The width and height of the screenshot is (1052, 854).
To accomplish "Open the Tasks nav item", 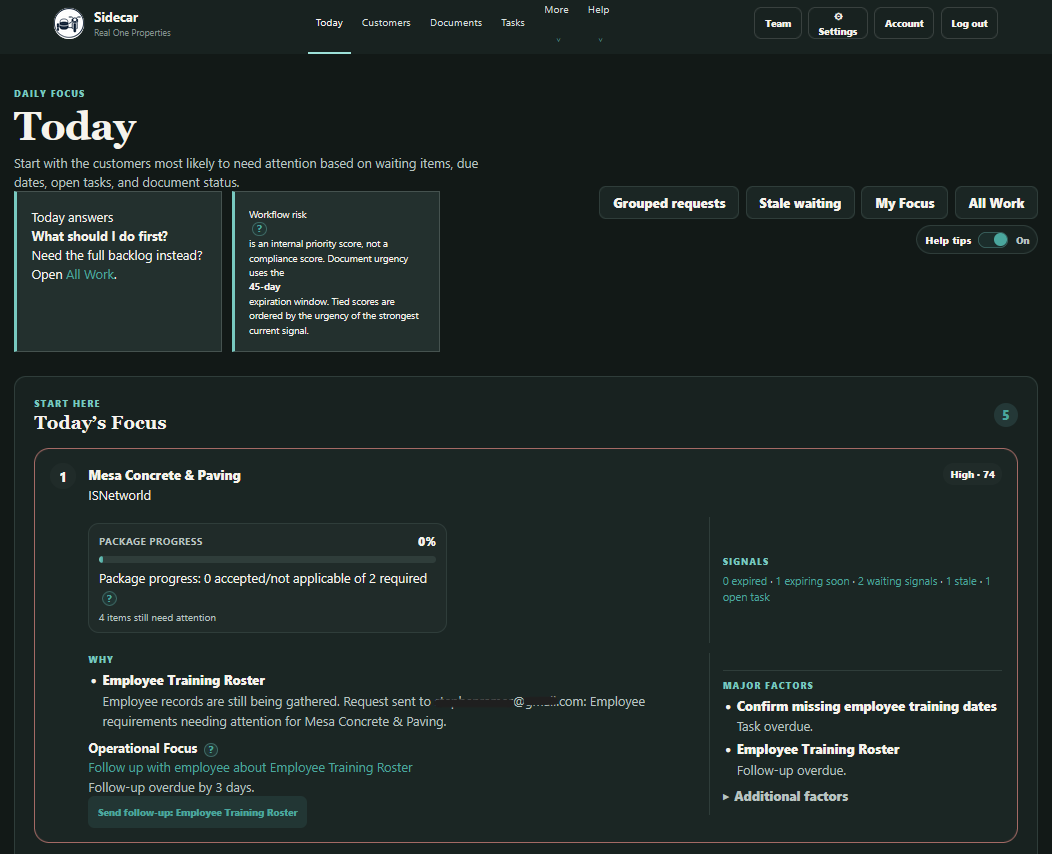I will (513, 23).
